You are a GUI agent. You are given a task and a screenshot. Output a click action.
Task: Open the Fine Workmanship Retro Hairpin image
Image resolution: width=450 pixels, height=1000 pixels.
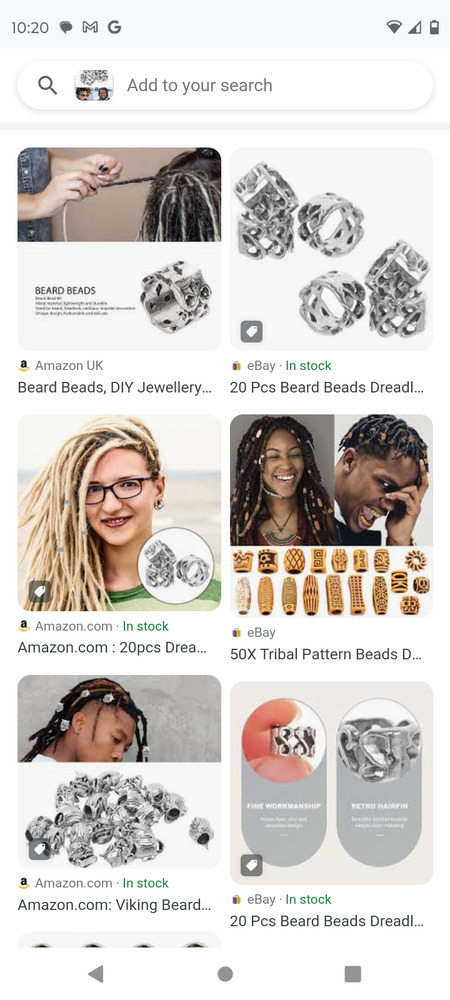[x=331, y=783]
